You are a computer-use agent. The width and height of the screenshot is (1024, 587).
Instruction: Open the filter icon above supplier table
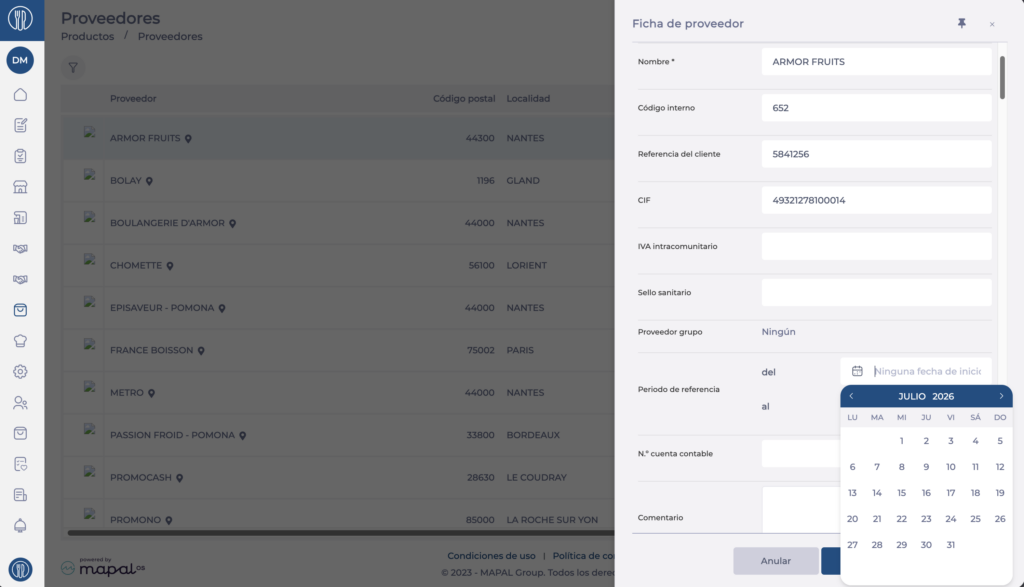click(x=73, y=67)
